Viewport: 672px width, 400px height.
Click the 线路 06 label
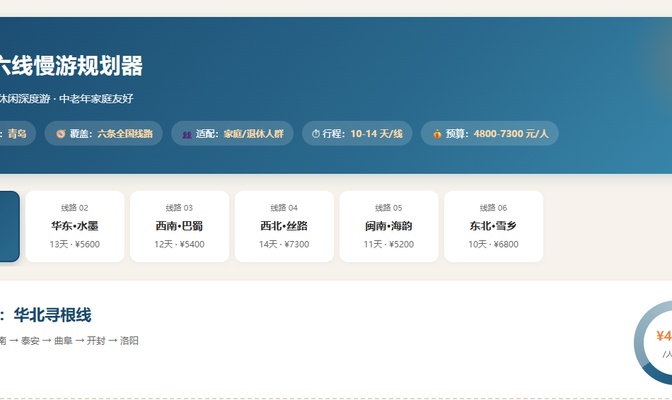pyautogui.click(x=493, y=208)
